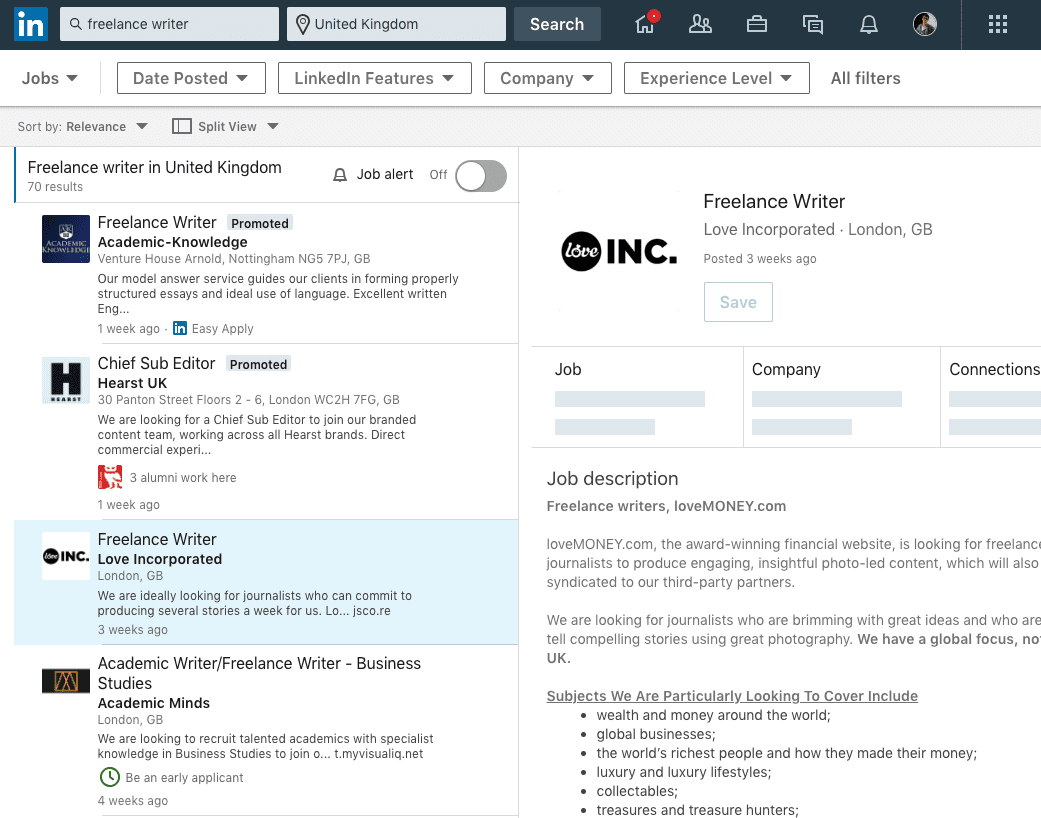Click the Academic-Knowledge company logo

click(66, 239)
